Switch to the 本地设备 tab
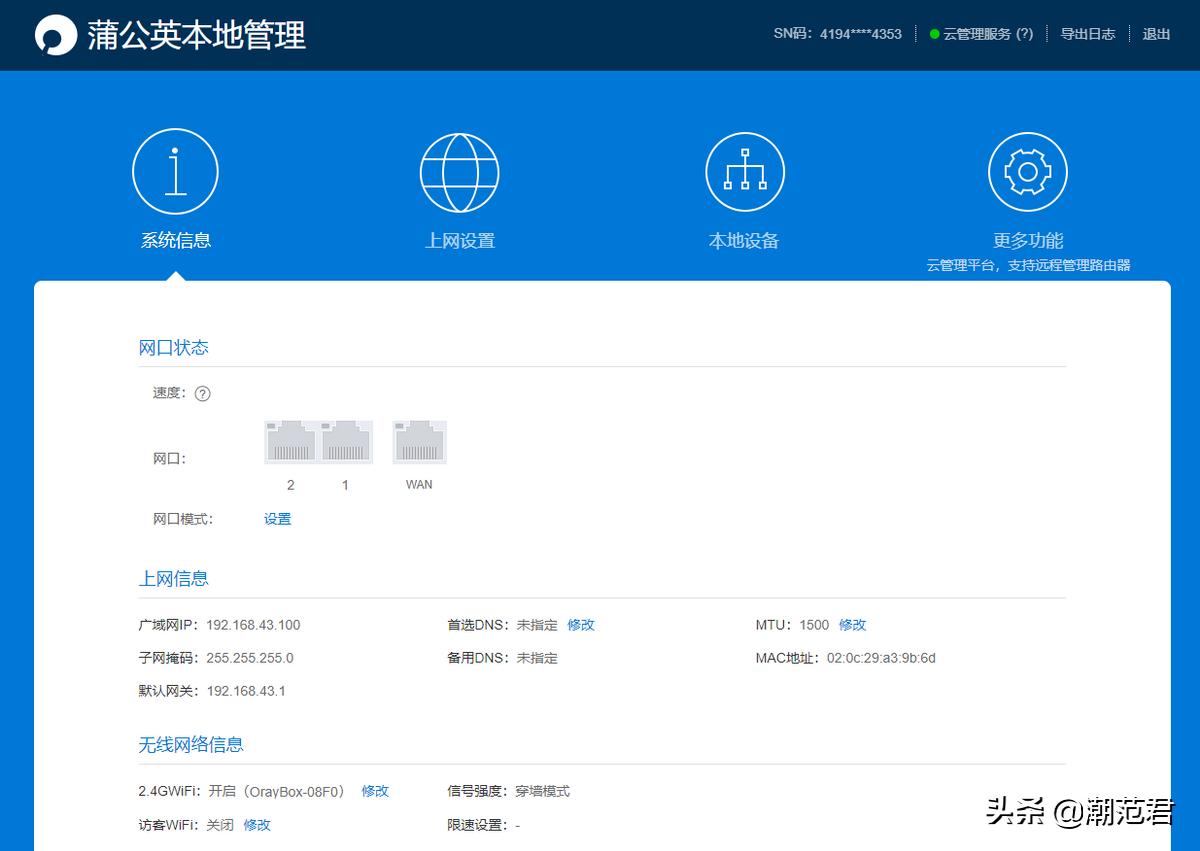1200x851 pixels. tap(744, 240)
